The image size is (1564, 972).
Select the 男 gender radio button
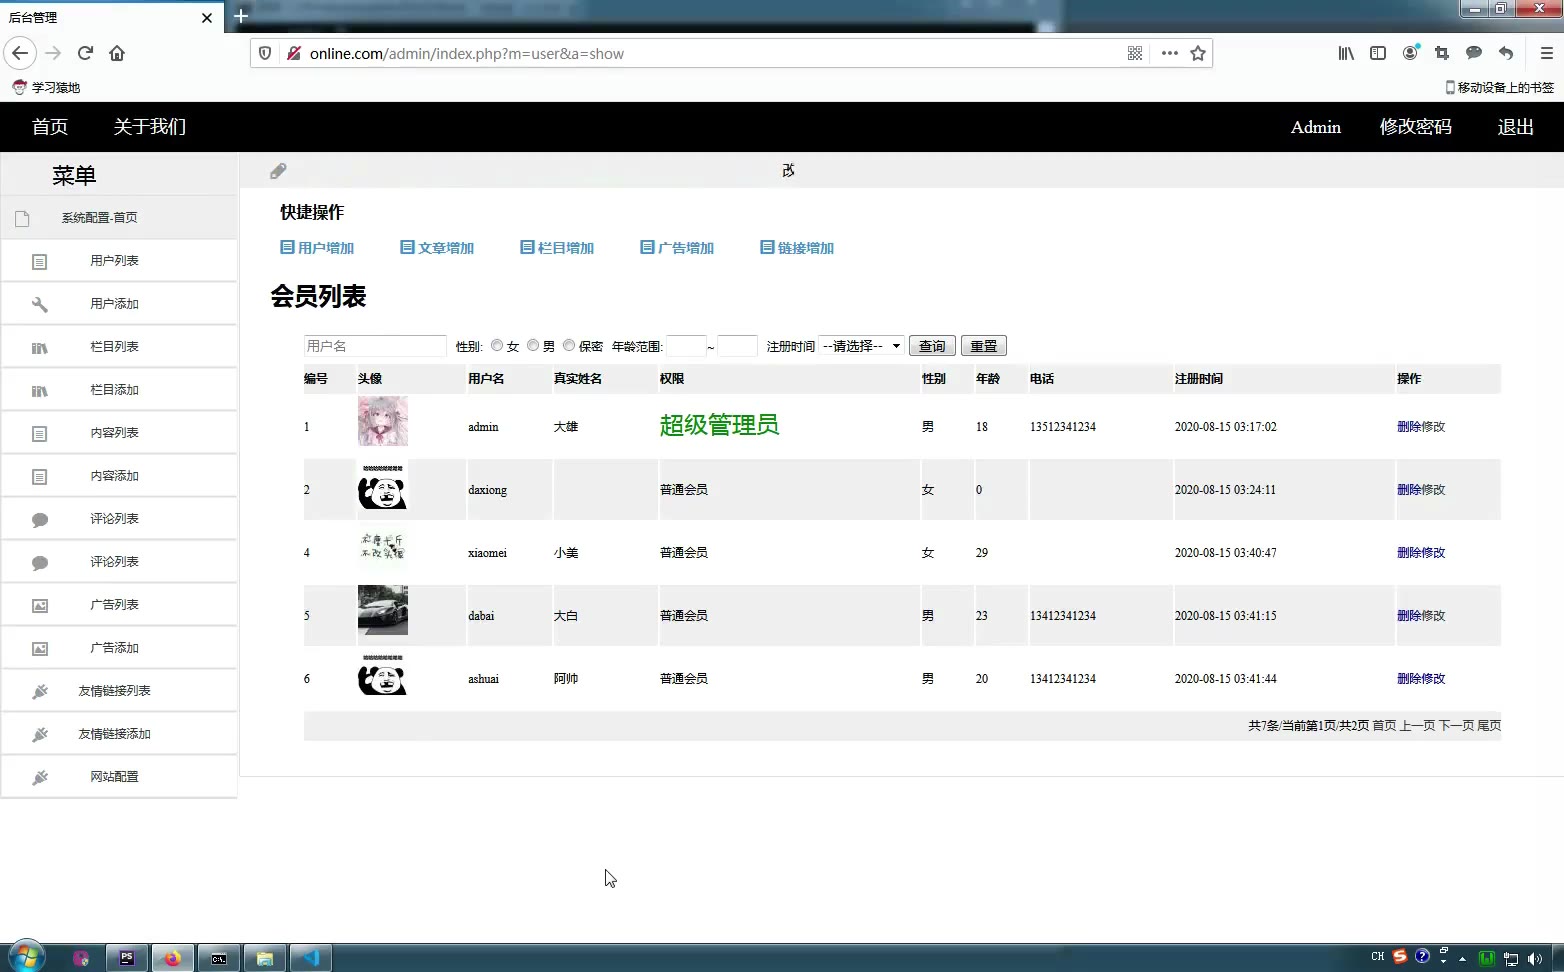tap(533, 345)
